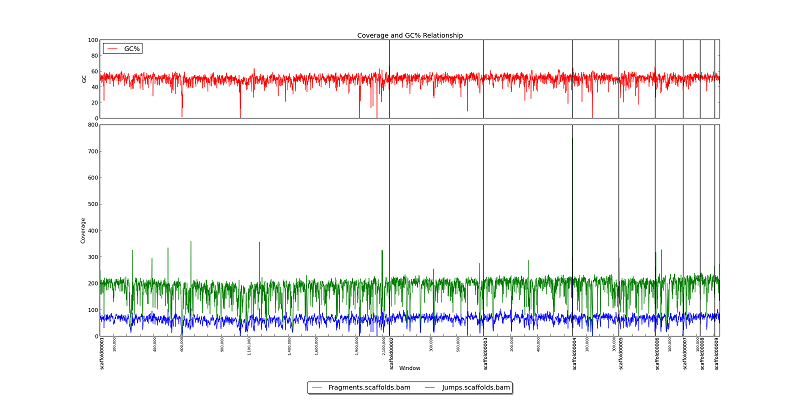Select the GC% legend entry
Image resolution: width=800 pixels, height=400 pixels.
pyautogui.click(x=131, y=48)
